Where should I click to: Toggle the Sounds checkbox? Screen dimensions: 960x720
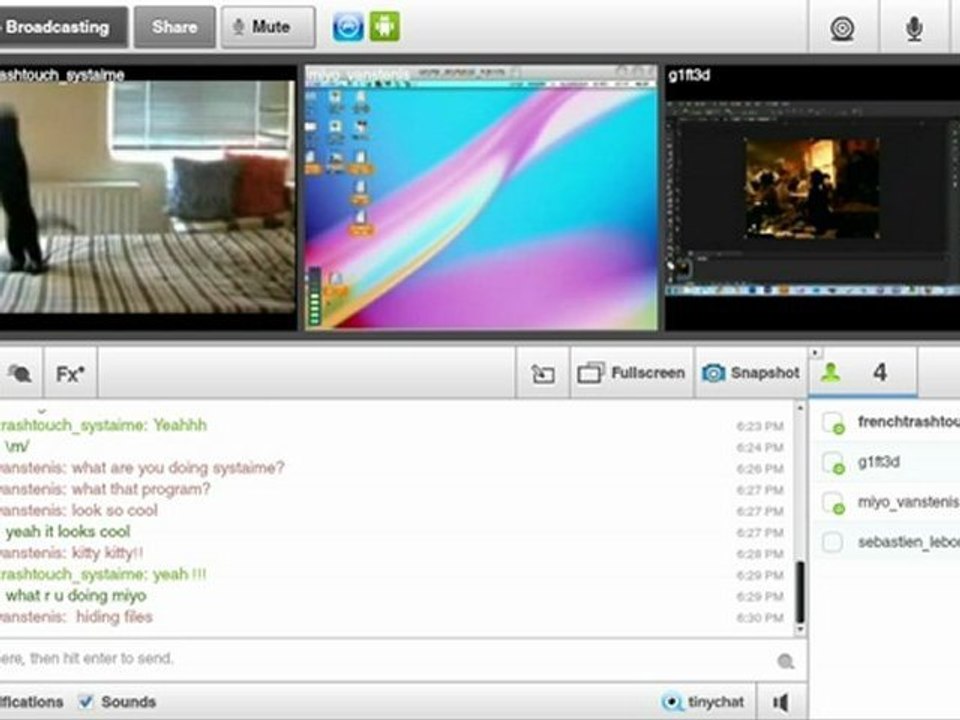86,702
